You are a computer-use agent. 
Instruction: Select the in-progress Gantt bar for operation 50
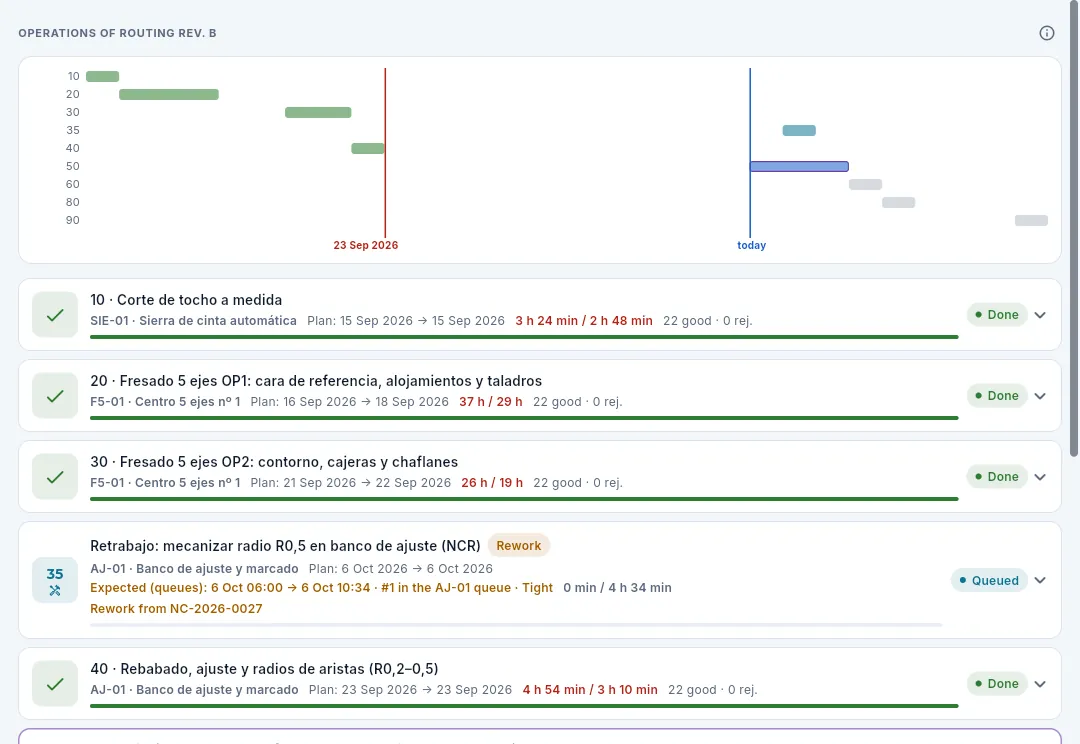pyautogui.click(x=799, y=166)
